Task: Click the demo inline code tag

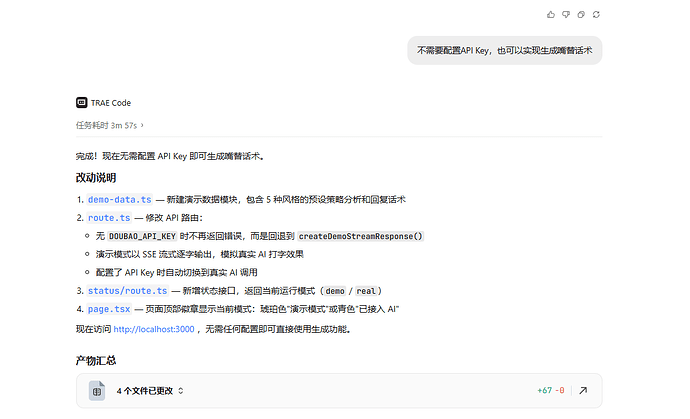Action: 335,291
